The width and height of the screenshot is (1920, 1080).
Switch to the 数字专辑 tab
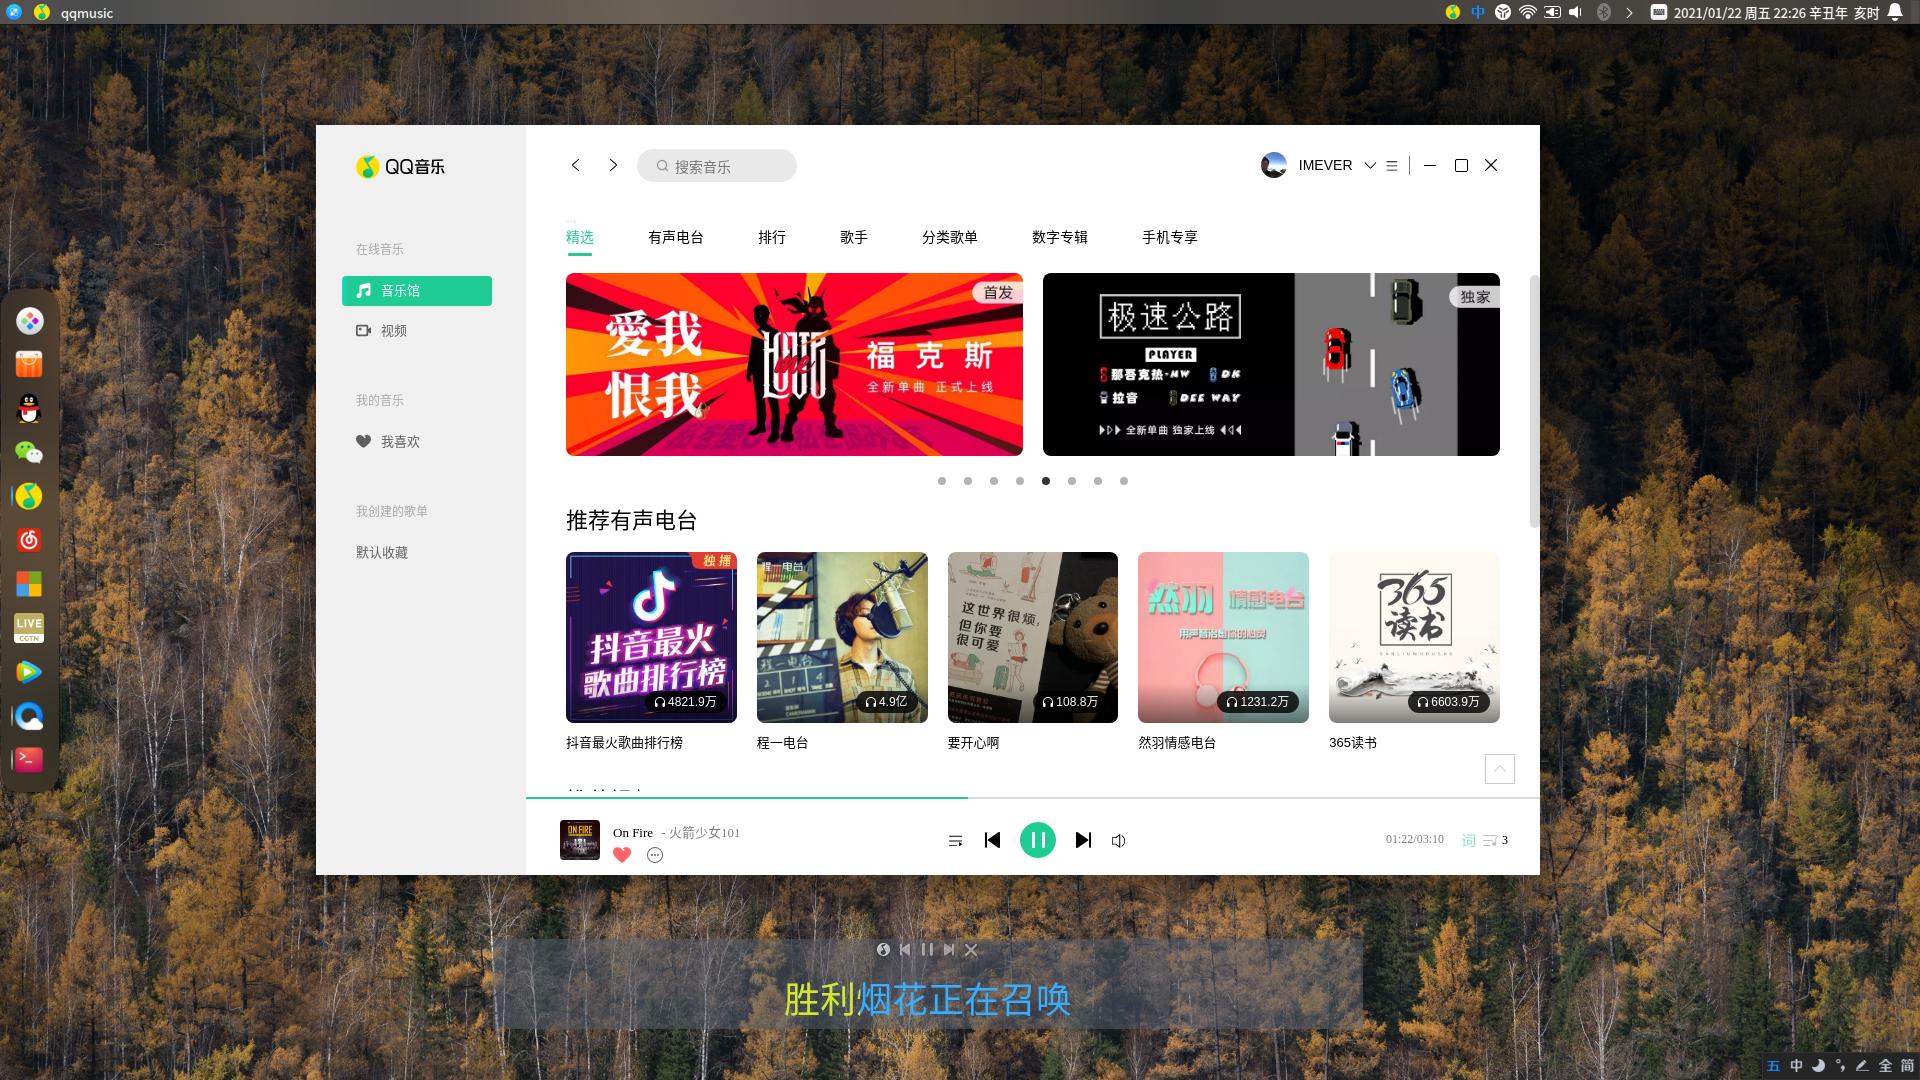(1060, 237)
